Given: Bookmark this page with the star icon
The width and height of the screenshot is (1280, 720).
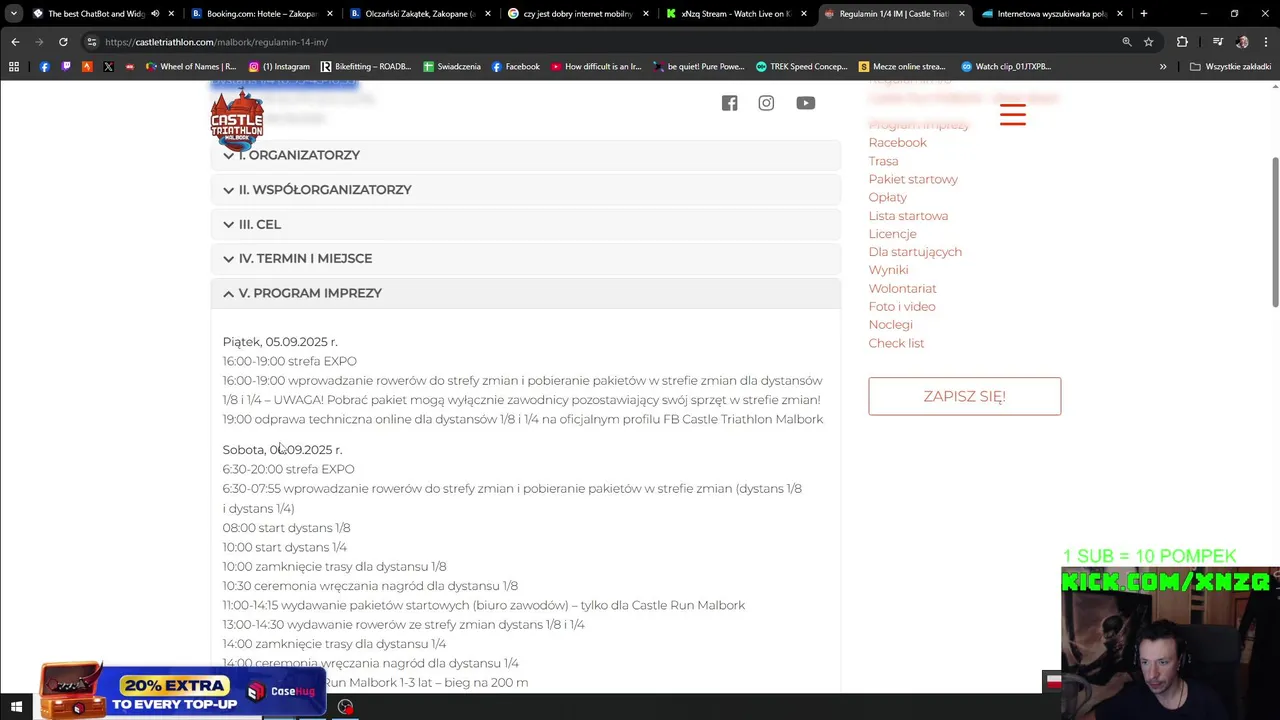Looking at the screenshot, I should click(1149, 42).
